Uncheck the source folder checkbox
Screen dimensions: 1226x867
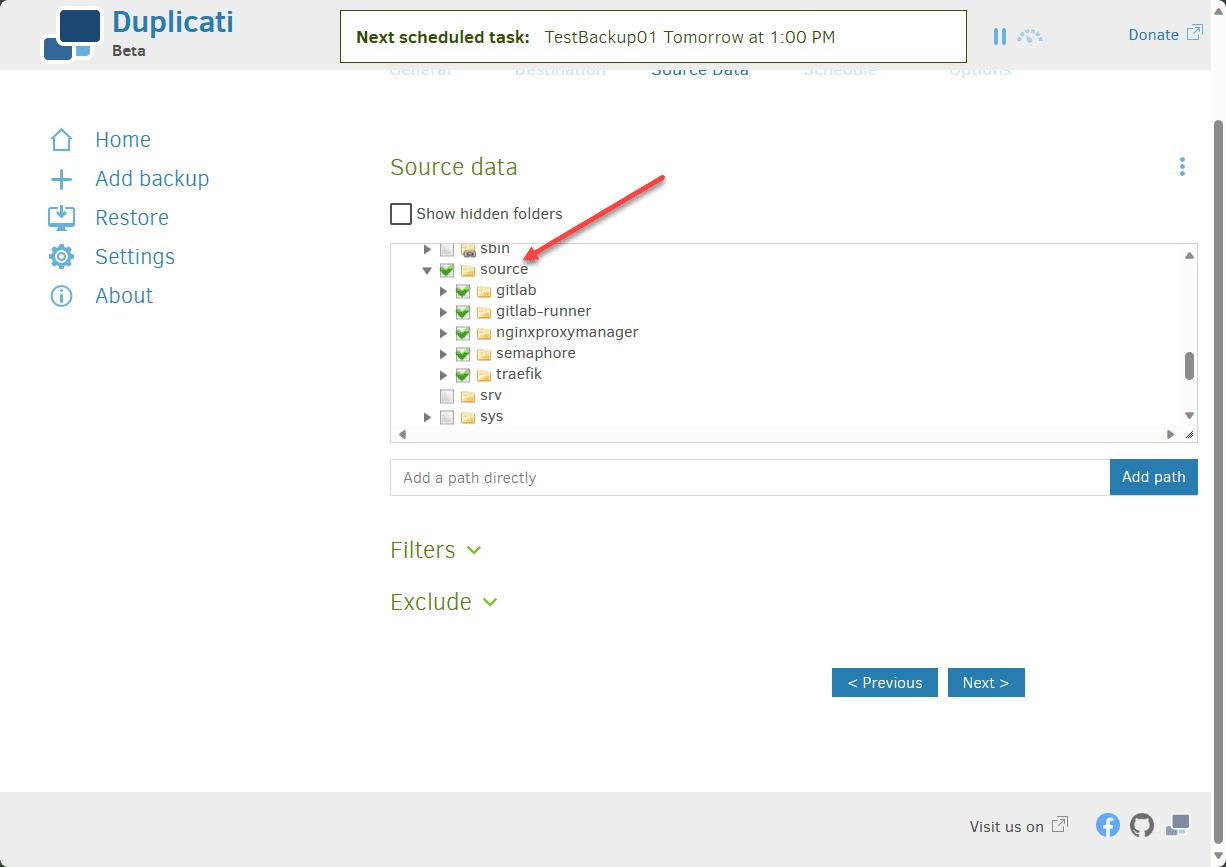447,270
